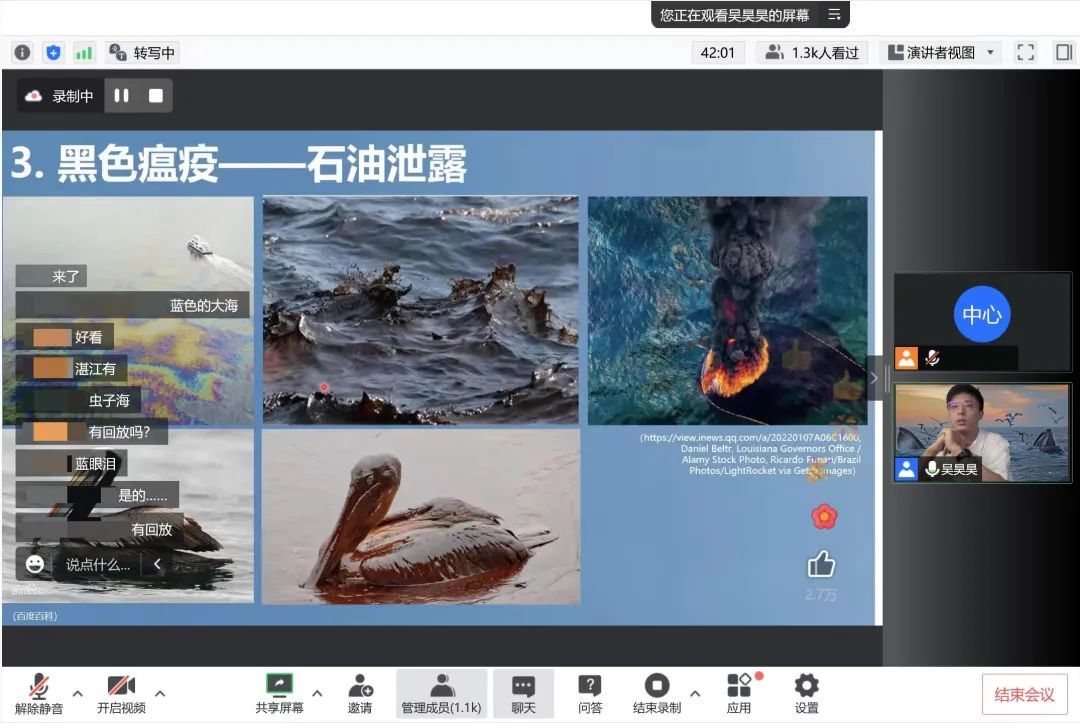Viewport: 1080px width, 723px height.
Task: Open the 邀请 invite icon
Action: [x=360, y=693]
